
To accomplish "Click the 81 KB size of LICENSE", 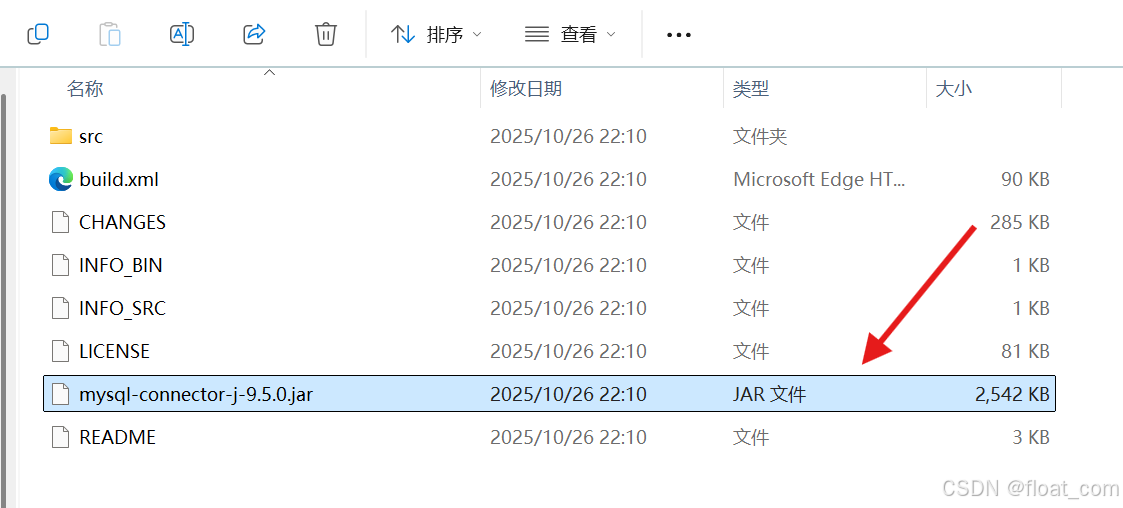I will (1026, 351).
